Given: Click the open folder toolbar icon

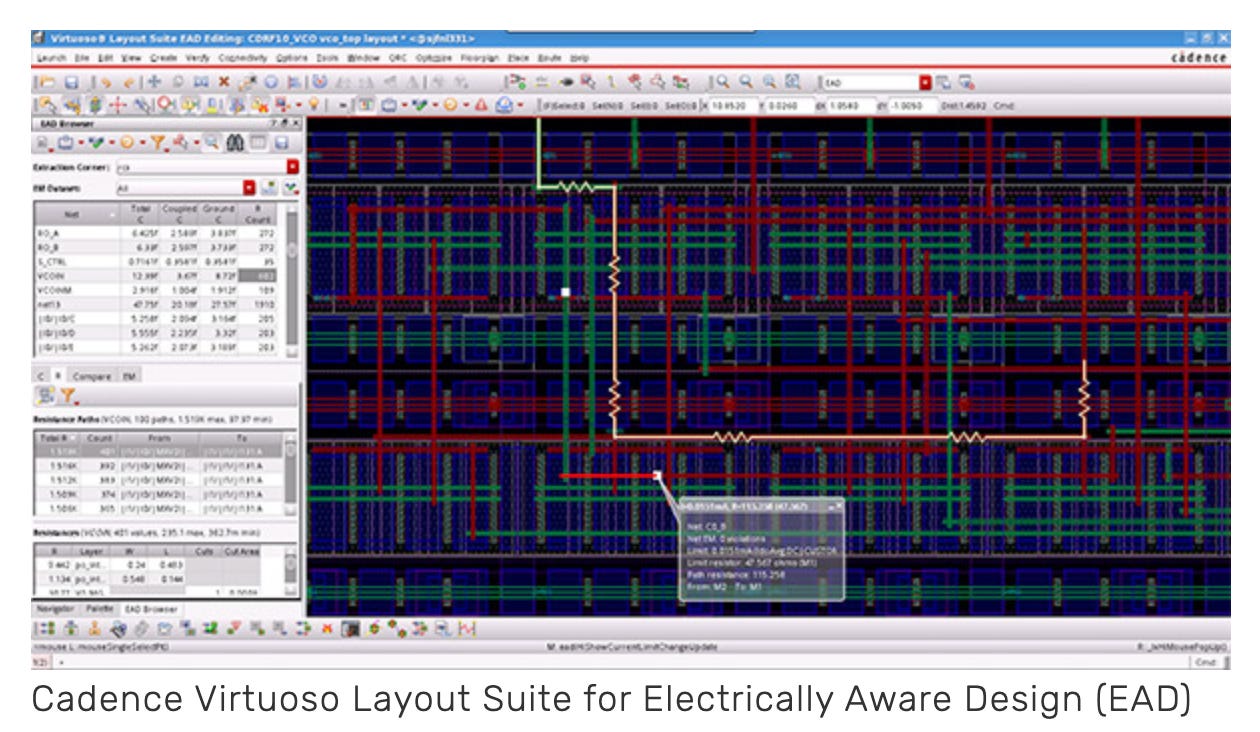Looking at the screenshot, I should click(46, 83).
